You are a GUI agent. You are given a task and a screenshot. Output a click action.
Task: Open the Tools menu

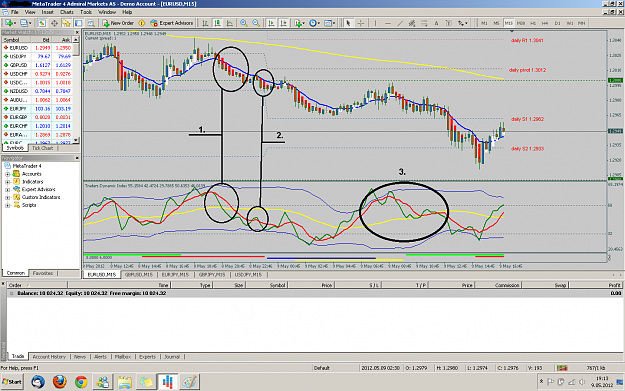86,12
